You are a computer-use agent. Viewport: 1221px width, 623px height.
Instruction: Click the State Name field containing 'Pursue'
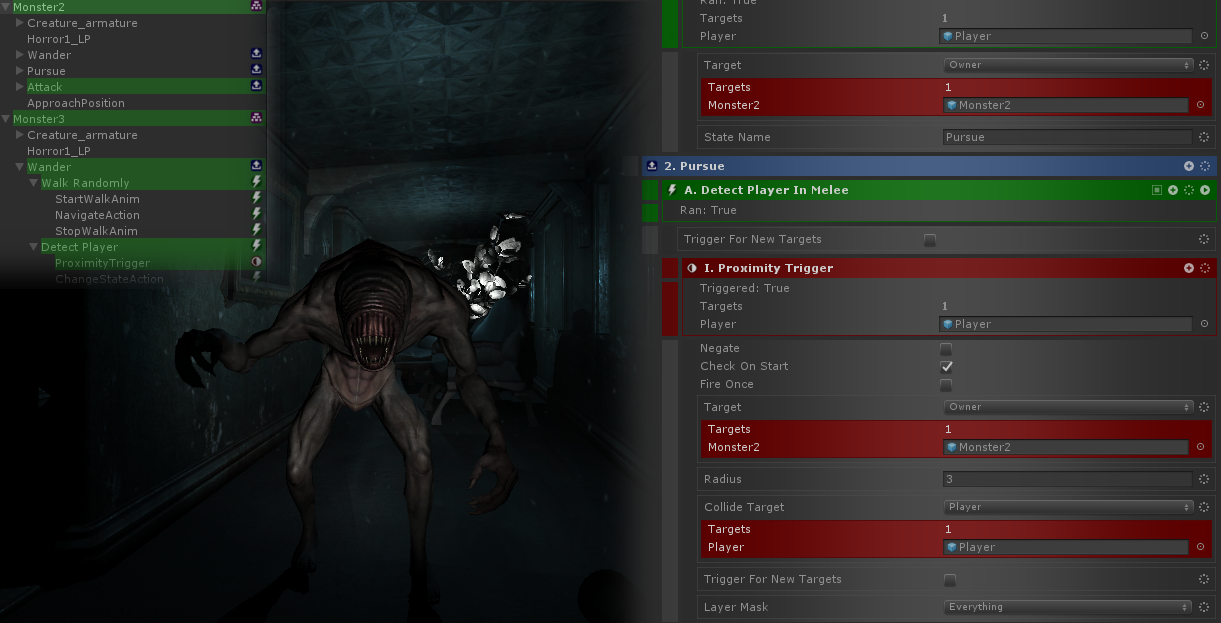point(1068,137)
